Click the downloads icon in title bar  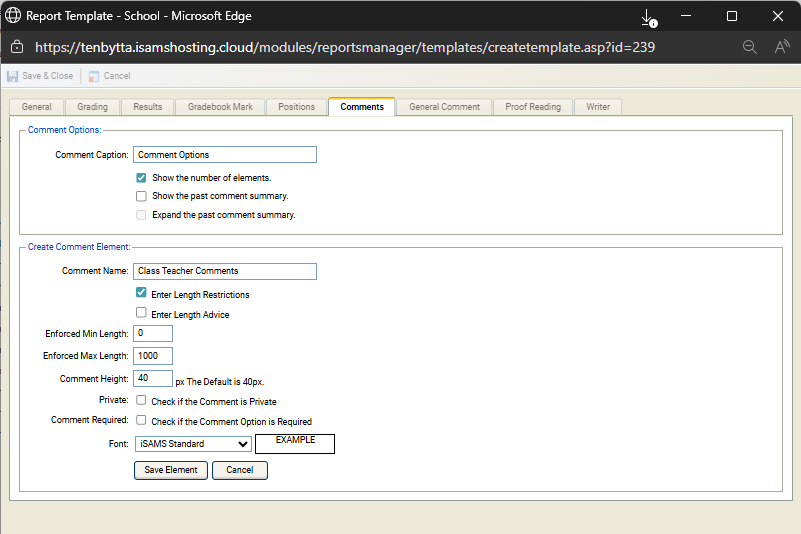click(648, 17)
